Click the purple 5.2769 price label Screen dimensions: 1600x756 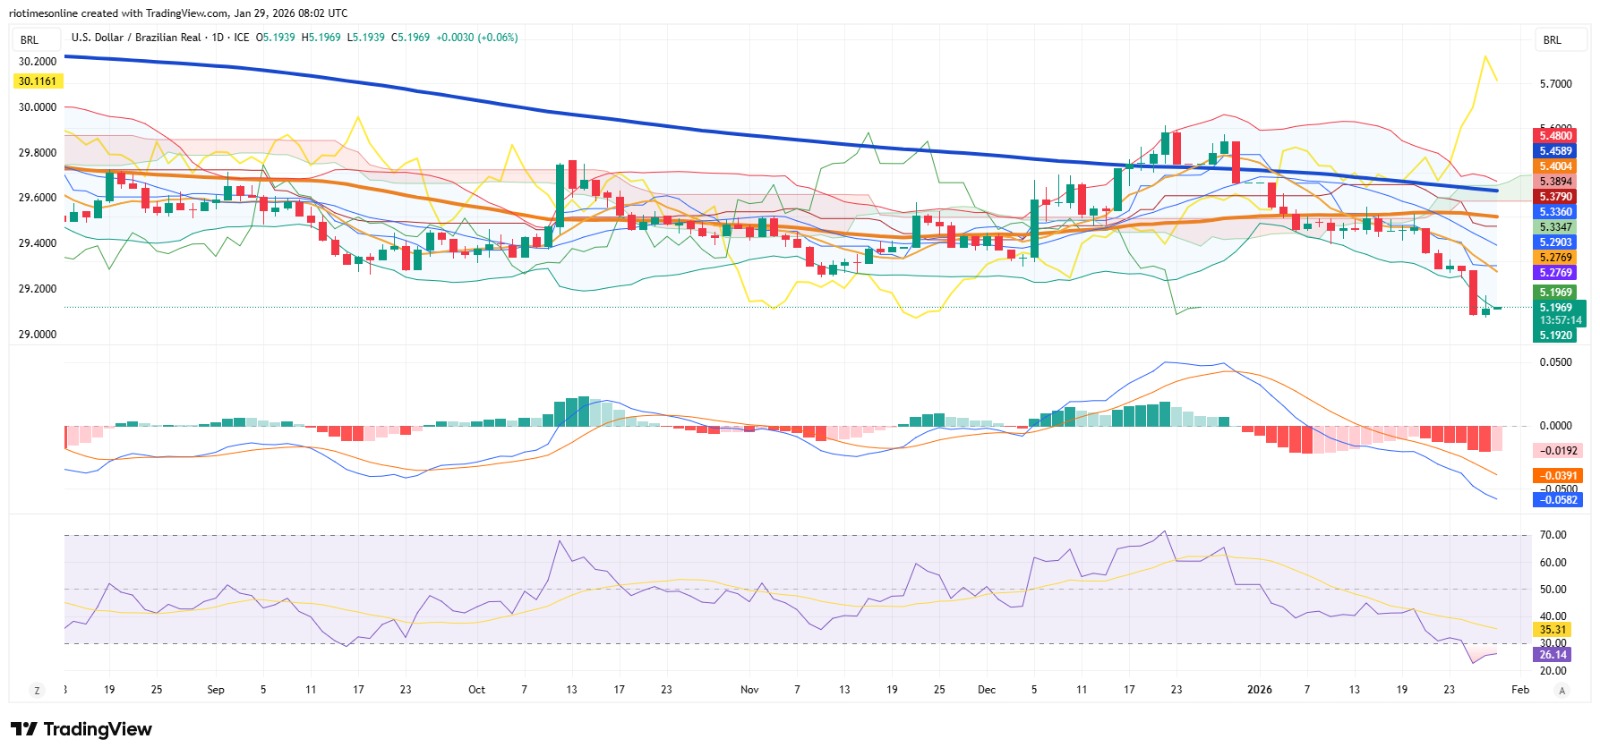pyautogui.click(x=1555, y=272)
